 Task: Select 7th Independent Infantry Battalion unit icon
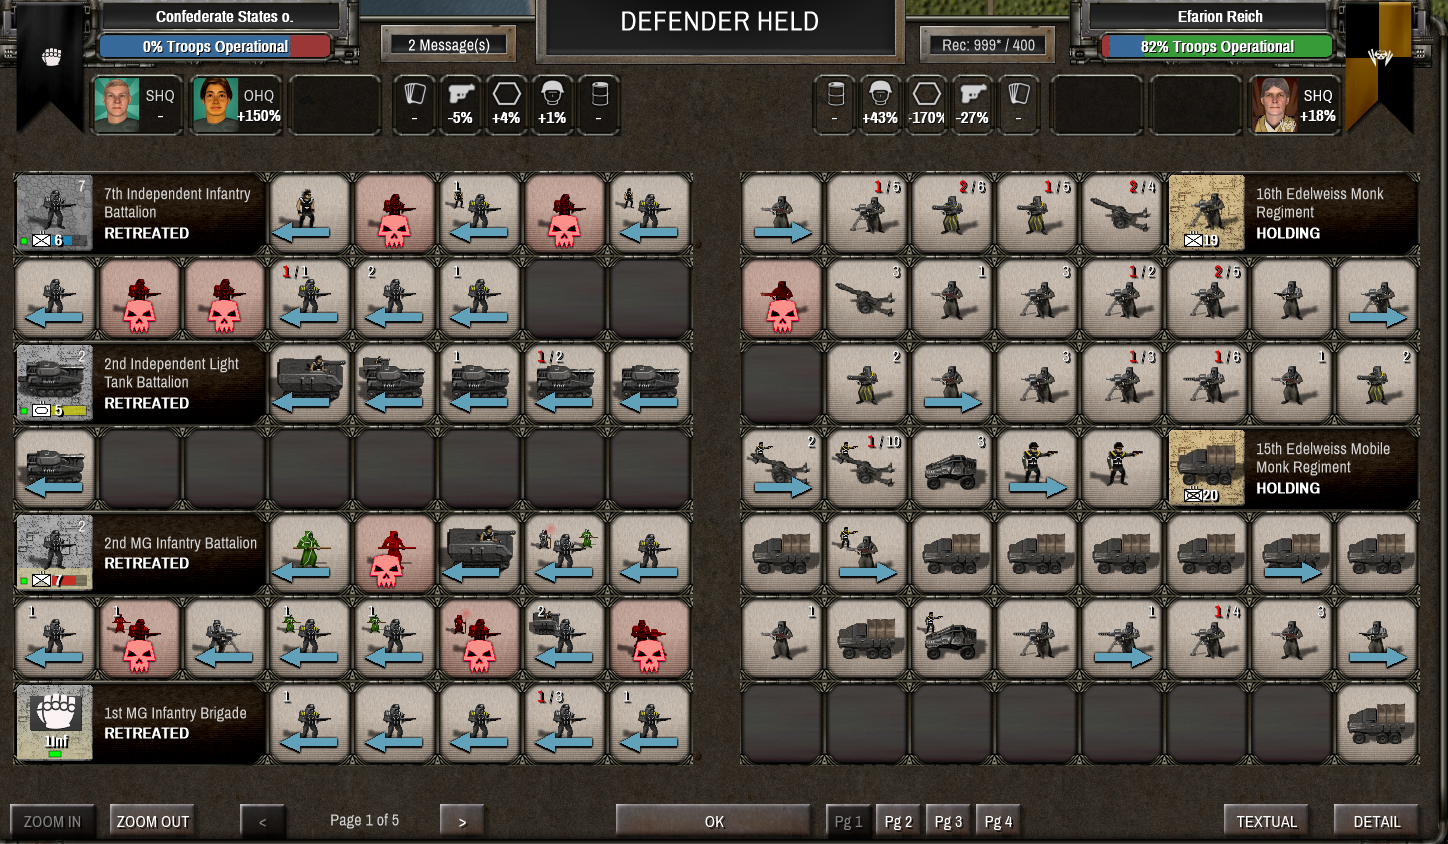[x=55, y=213]
